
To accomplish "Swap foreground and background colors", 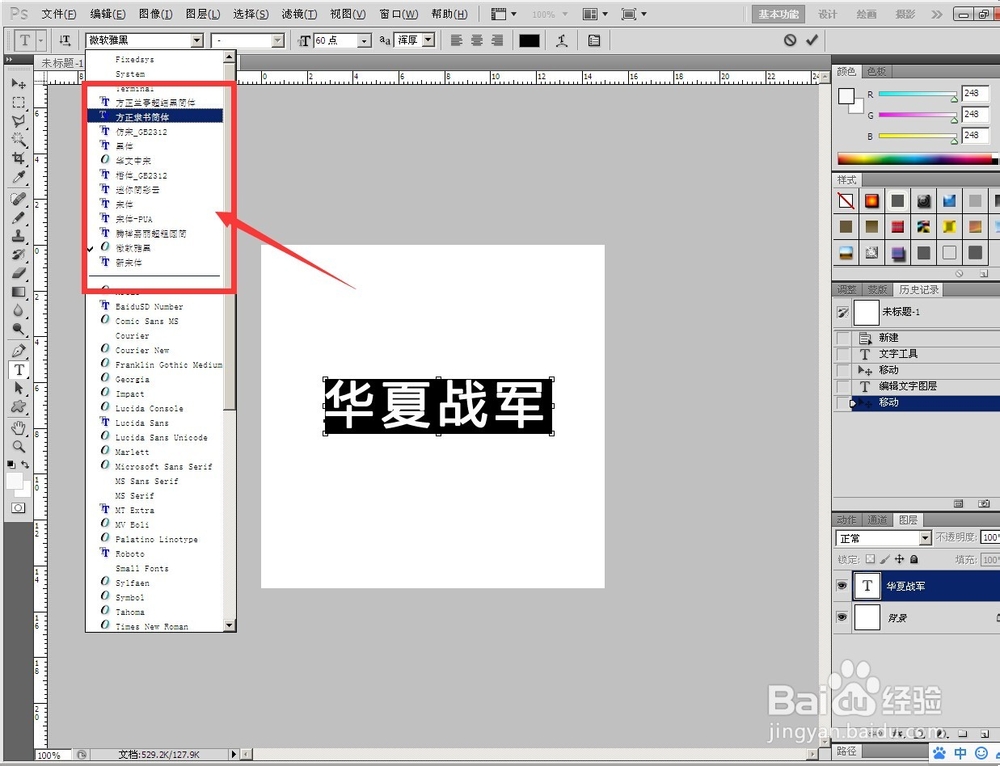I will coord(25,464).
